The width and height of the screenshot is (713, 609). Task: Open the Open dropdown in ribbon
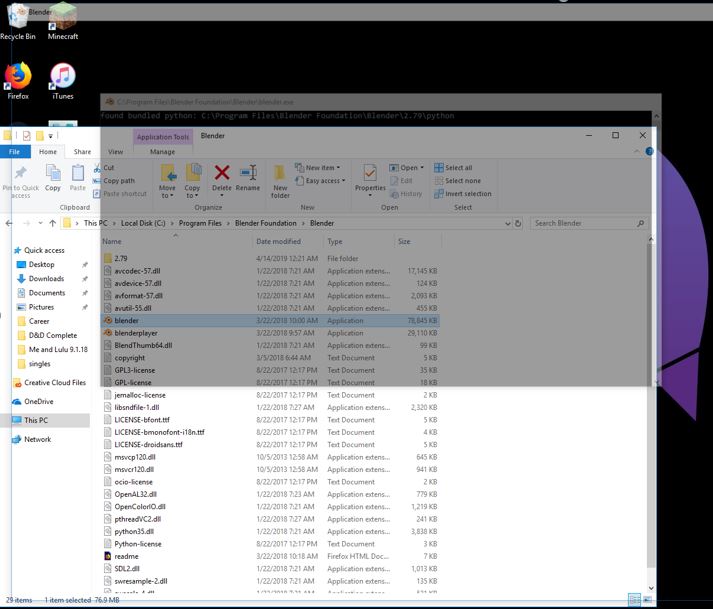[407, 168]
